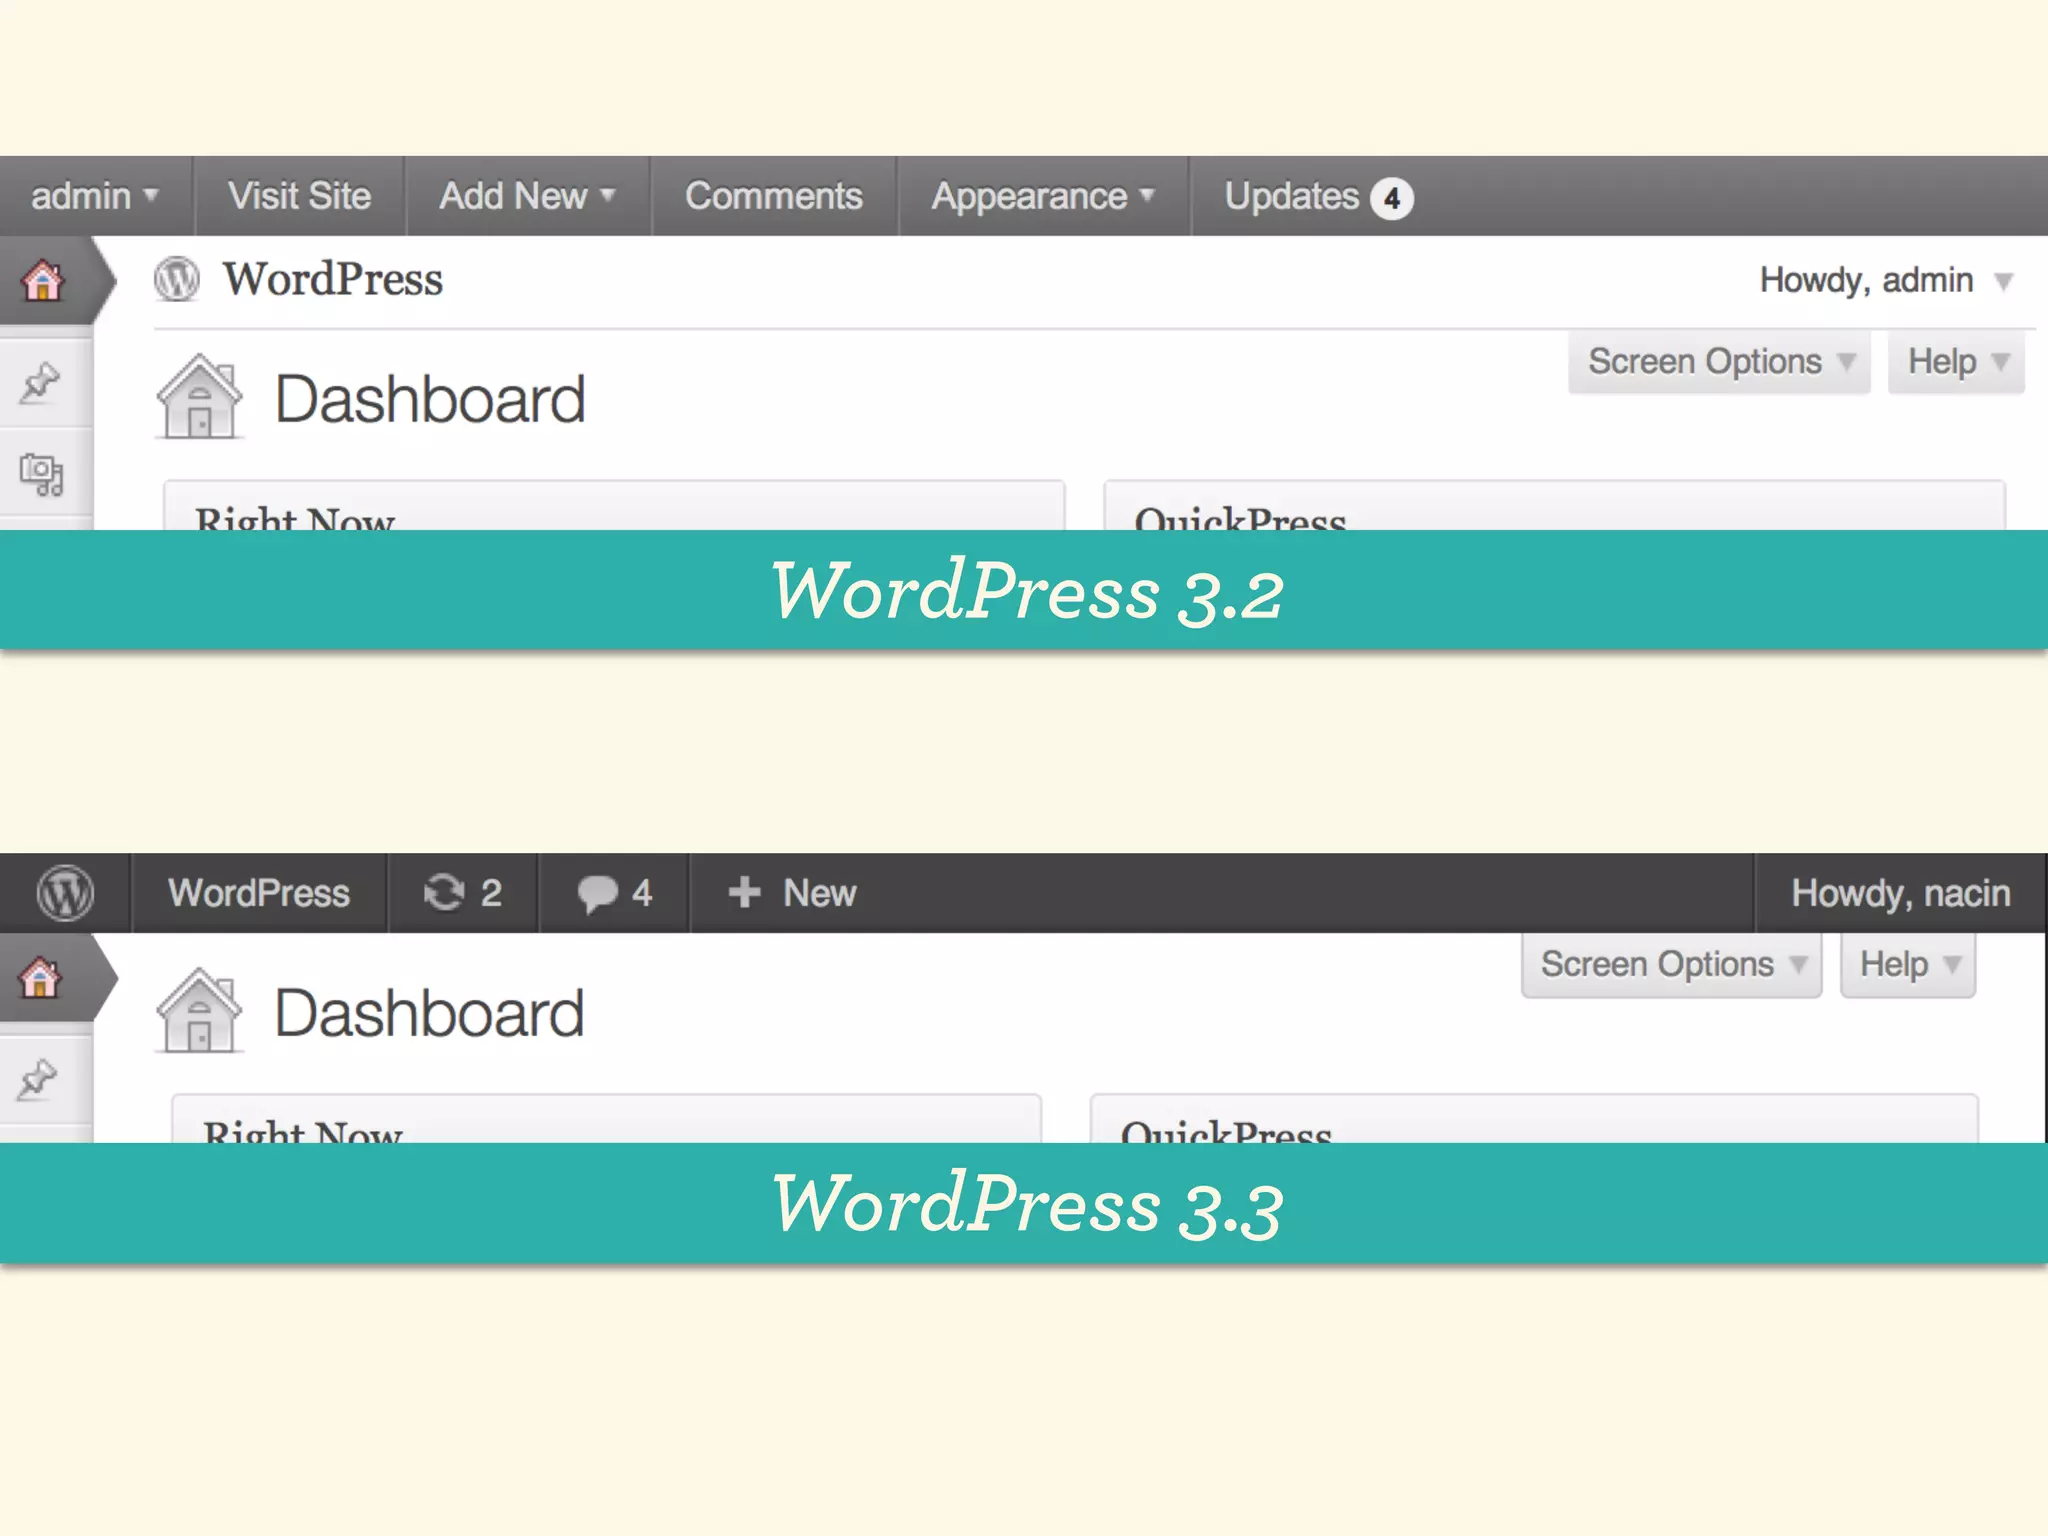Click the large house icon beside 3.3 Dashboard heading
Image resolution: width=2048 pixels, height=1536 pixels.
pyautogui.click(x=199, y=1011)
